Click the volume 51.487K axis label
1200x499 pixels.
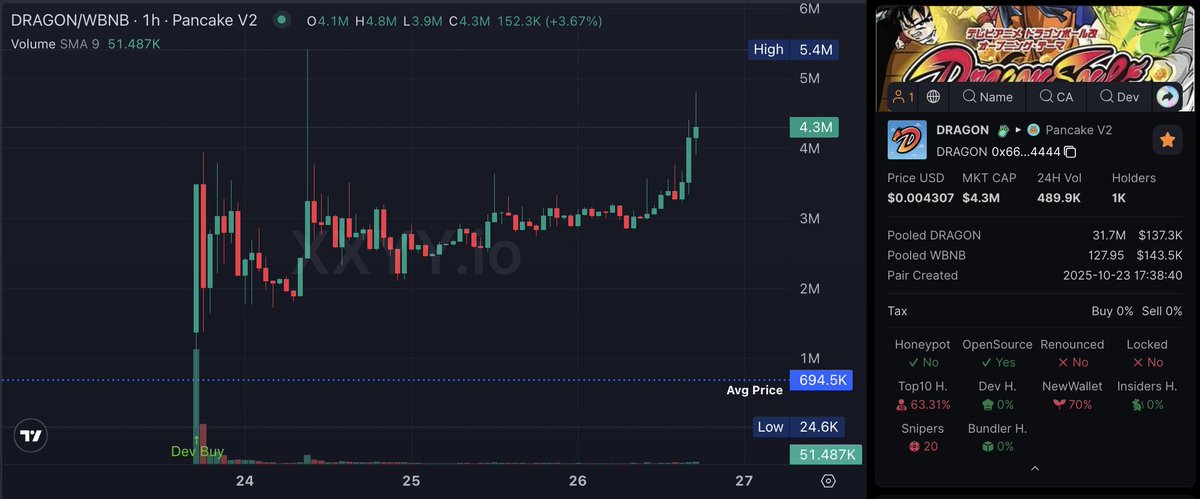pos(823,455)
